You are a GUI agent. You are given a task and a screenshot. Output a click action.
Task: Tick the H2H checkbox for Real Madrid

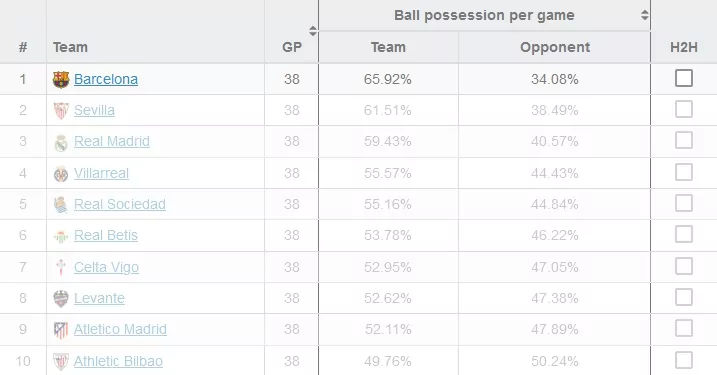point(684,140)
